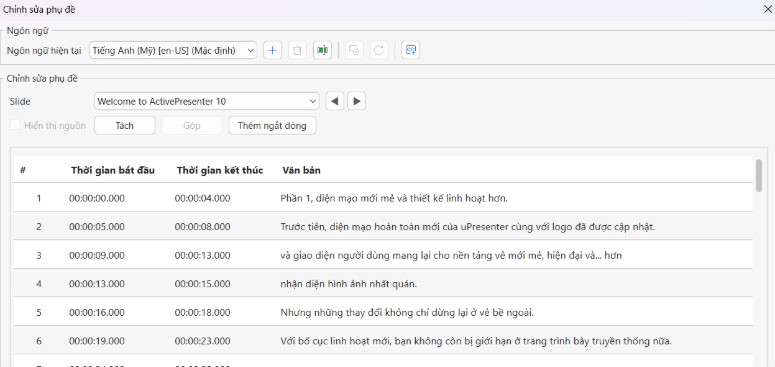This screenshot has height=367, width=775.
Task: Select subtitle row number 1
Action: (x=383, y=199)
